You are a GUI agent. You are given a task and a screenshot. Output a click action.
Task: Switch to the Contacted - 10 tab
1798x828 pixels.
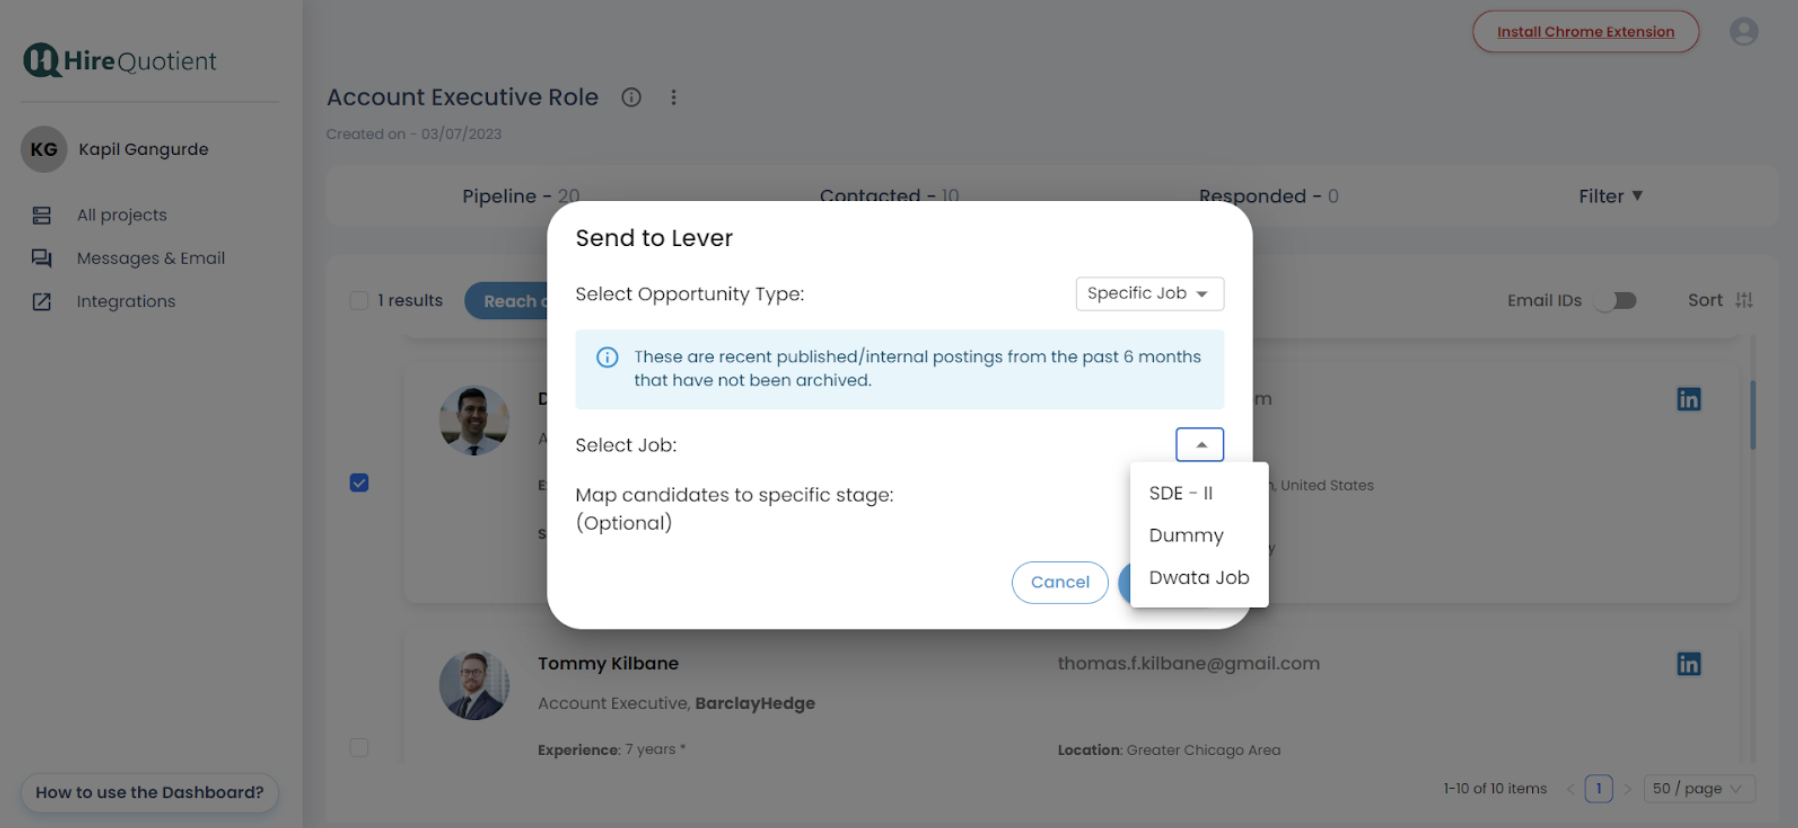point(888,196)
